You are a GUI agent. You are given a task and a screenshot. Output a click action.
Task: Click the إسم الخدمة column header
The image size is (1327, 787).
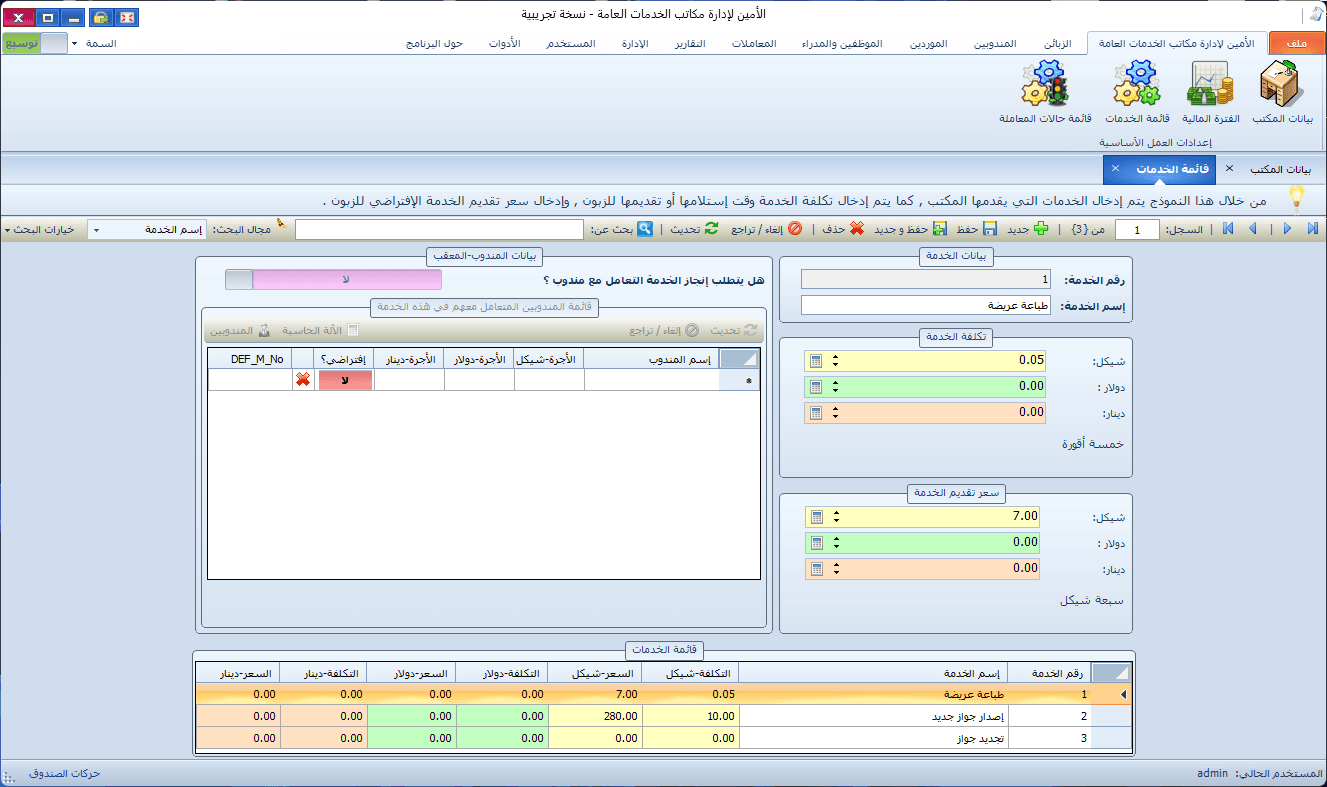[x=873, y=672]
